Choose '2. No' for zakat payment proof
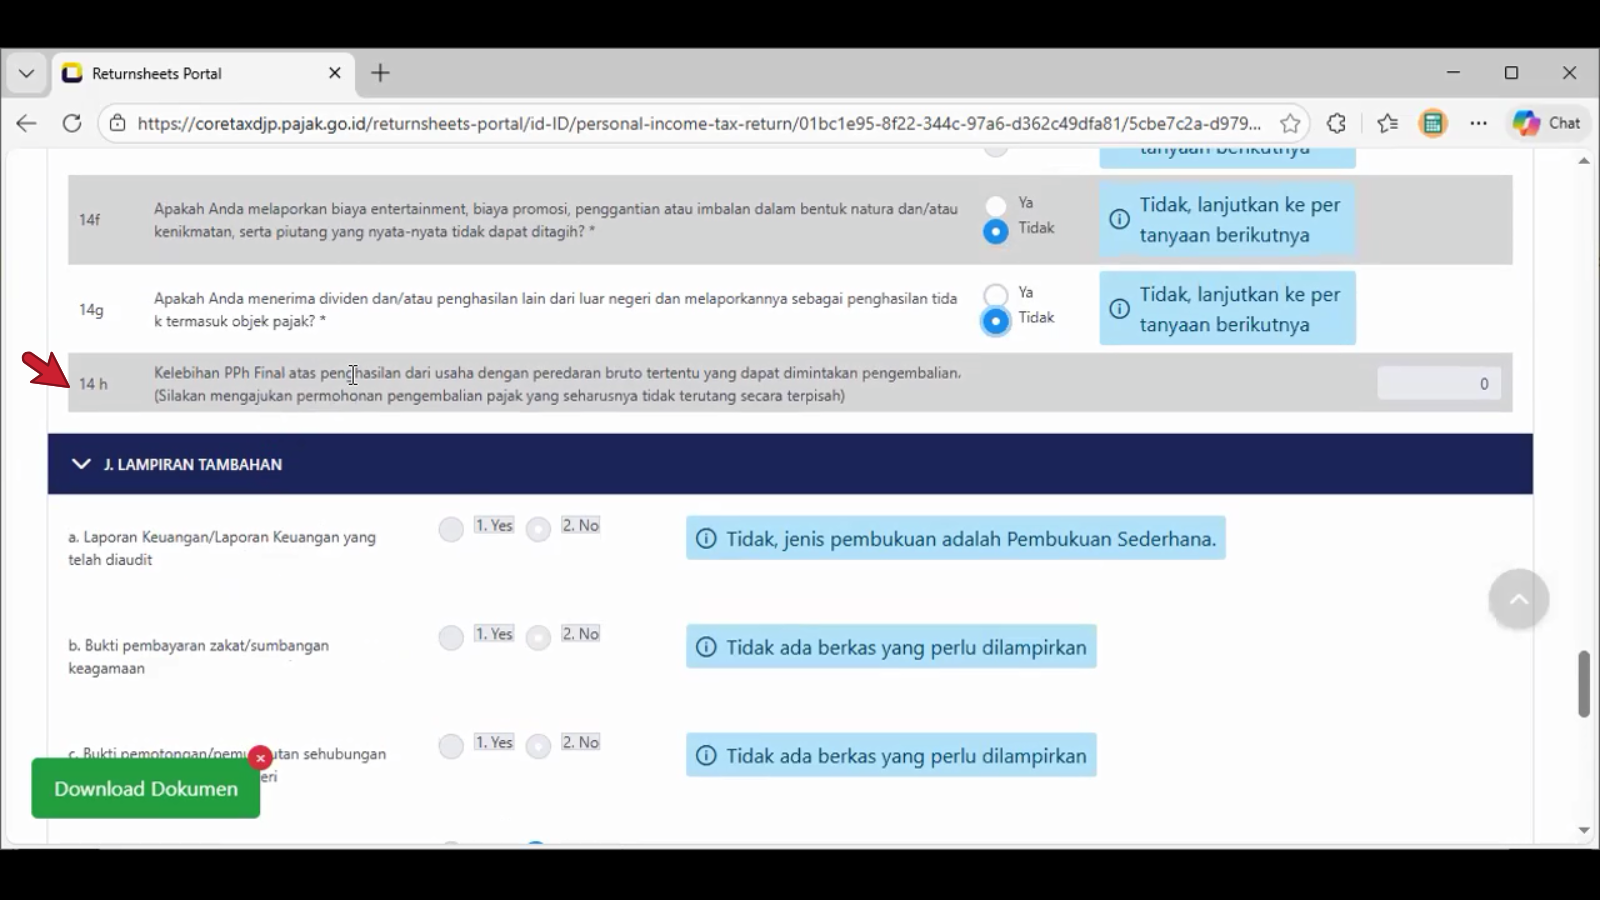Image resolution: width=1600 pixels, height=900 pixels. [539, 637]
